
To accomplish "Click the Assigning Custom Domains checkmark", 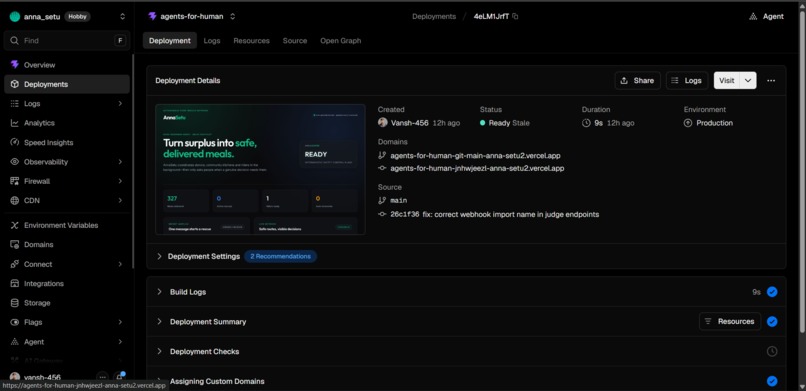I will pyautogui.click(x=772, y=381).
